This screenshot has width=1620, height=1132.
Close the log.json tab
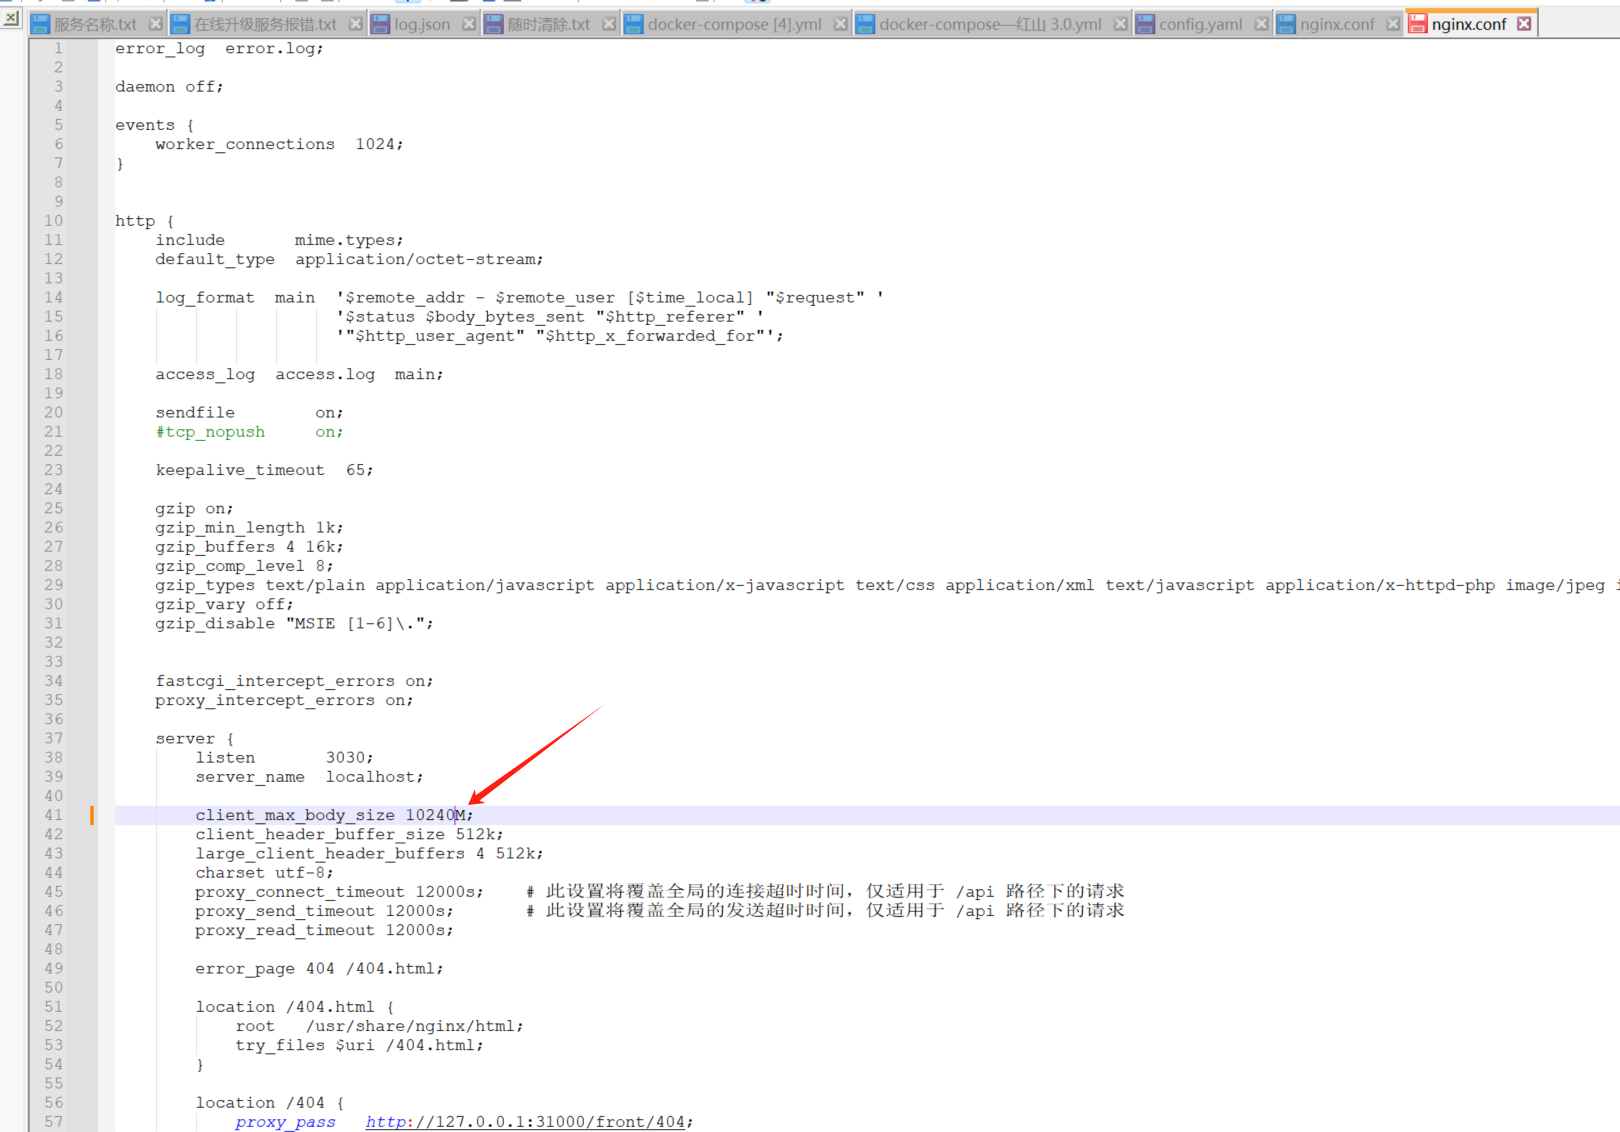pos(468,24)
